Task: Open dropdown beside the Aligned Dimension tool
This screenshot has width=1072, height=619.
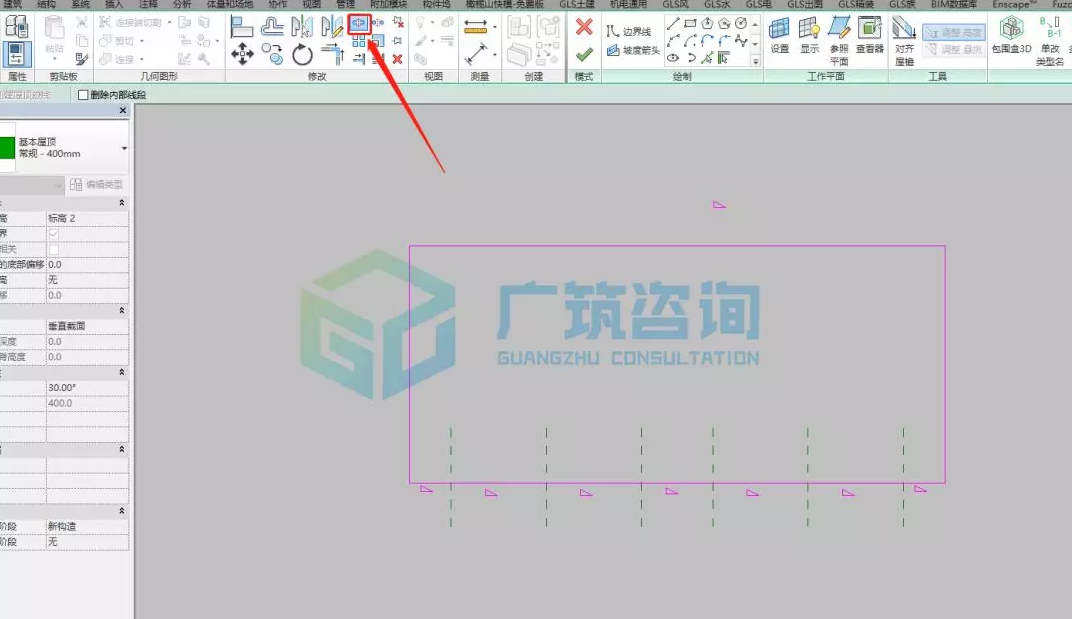Action: point(495,54)
